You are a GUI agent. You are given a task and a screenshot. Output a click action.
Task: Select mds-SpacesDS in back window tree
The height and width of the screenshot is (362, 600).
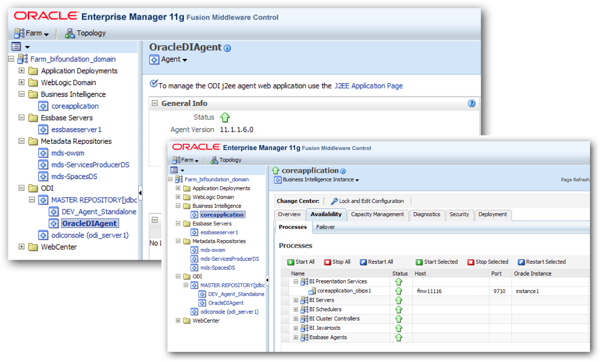tap(74, 176)
